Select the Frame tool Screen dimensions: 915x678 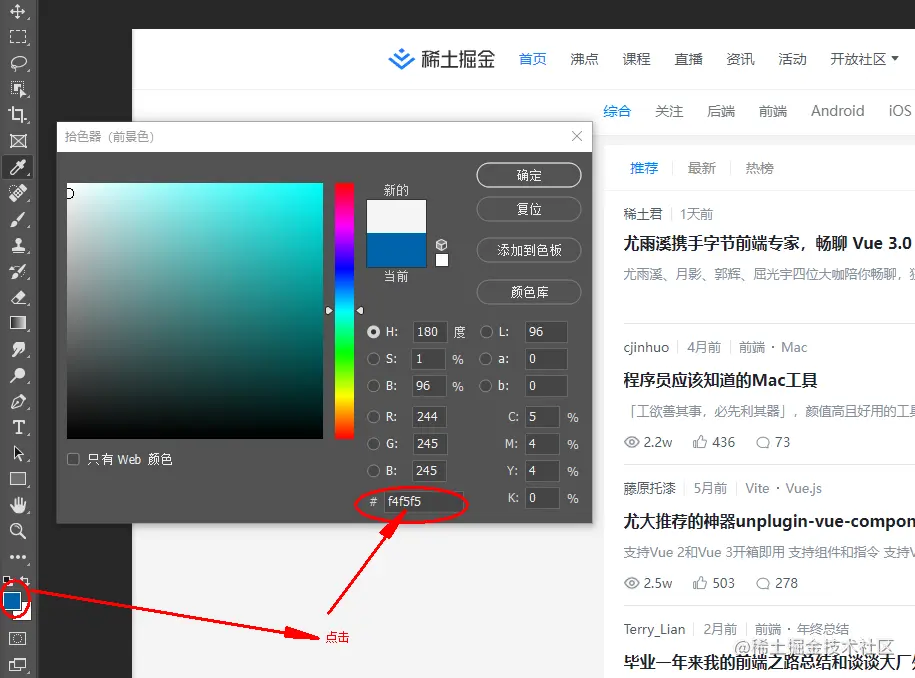18,141
